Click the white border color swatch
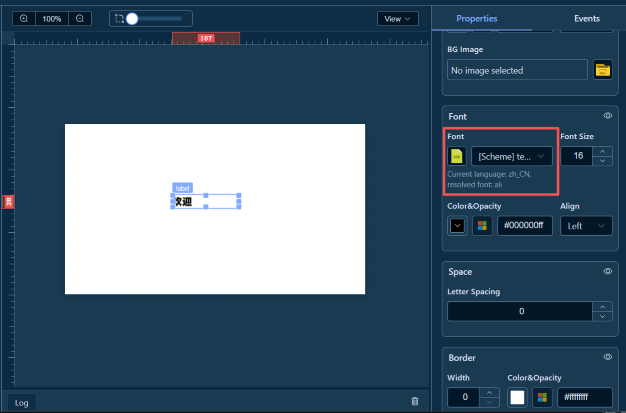Image resolution: width=626 pixels, height=413 pixels. 517,397
